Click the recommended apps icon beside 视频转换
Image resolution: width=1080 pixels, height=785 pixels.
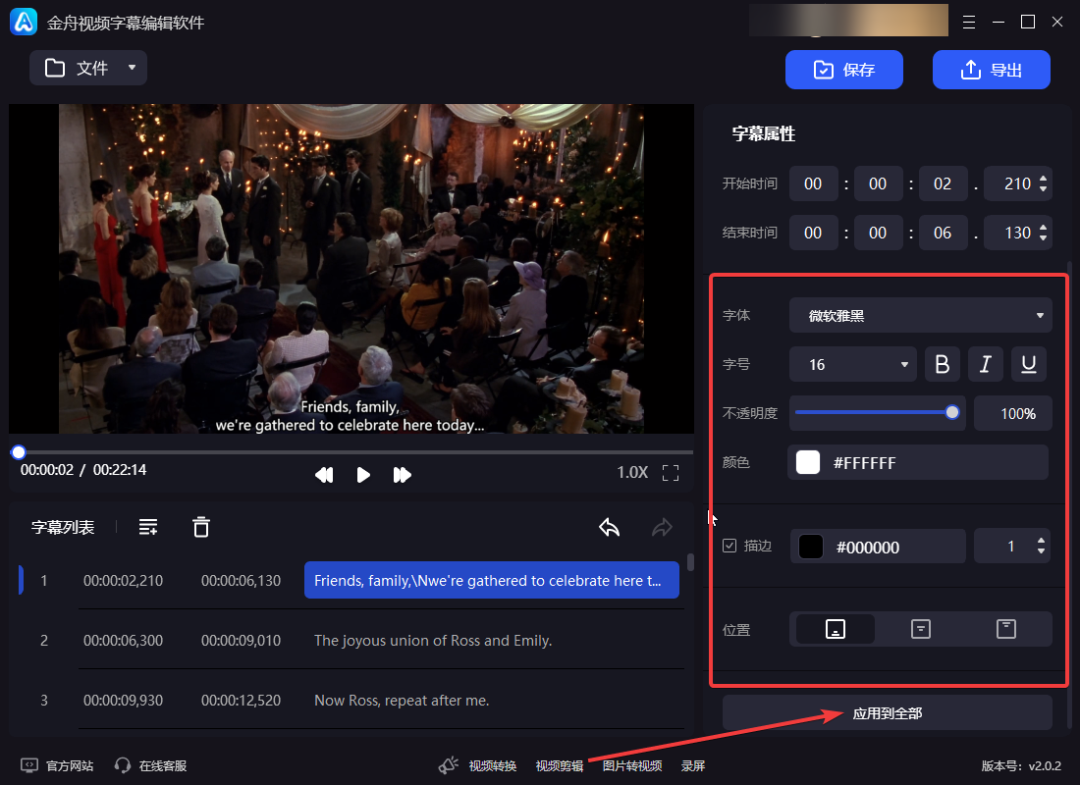click(x=448, y=765)
